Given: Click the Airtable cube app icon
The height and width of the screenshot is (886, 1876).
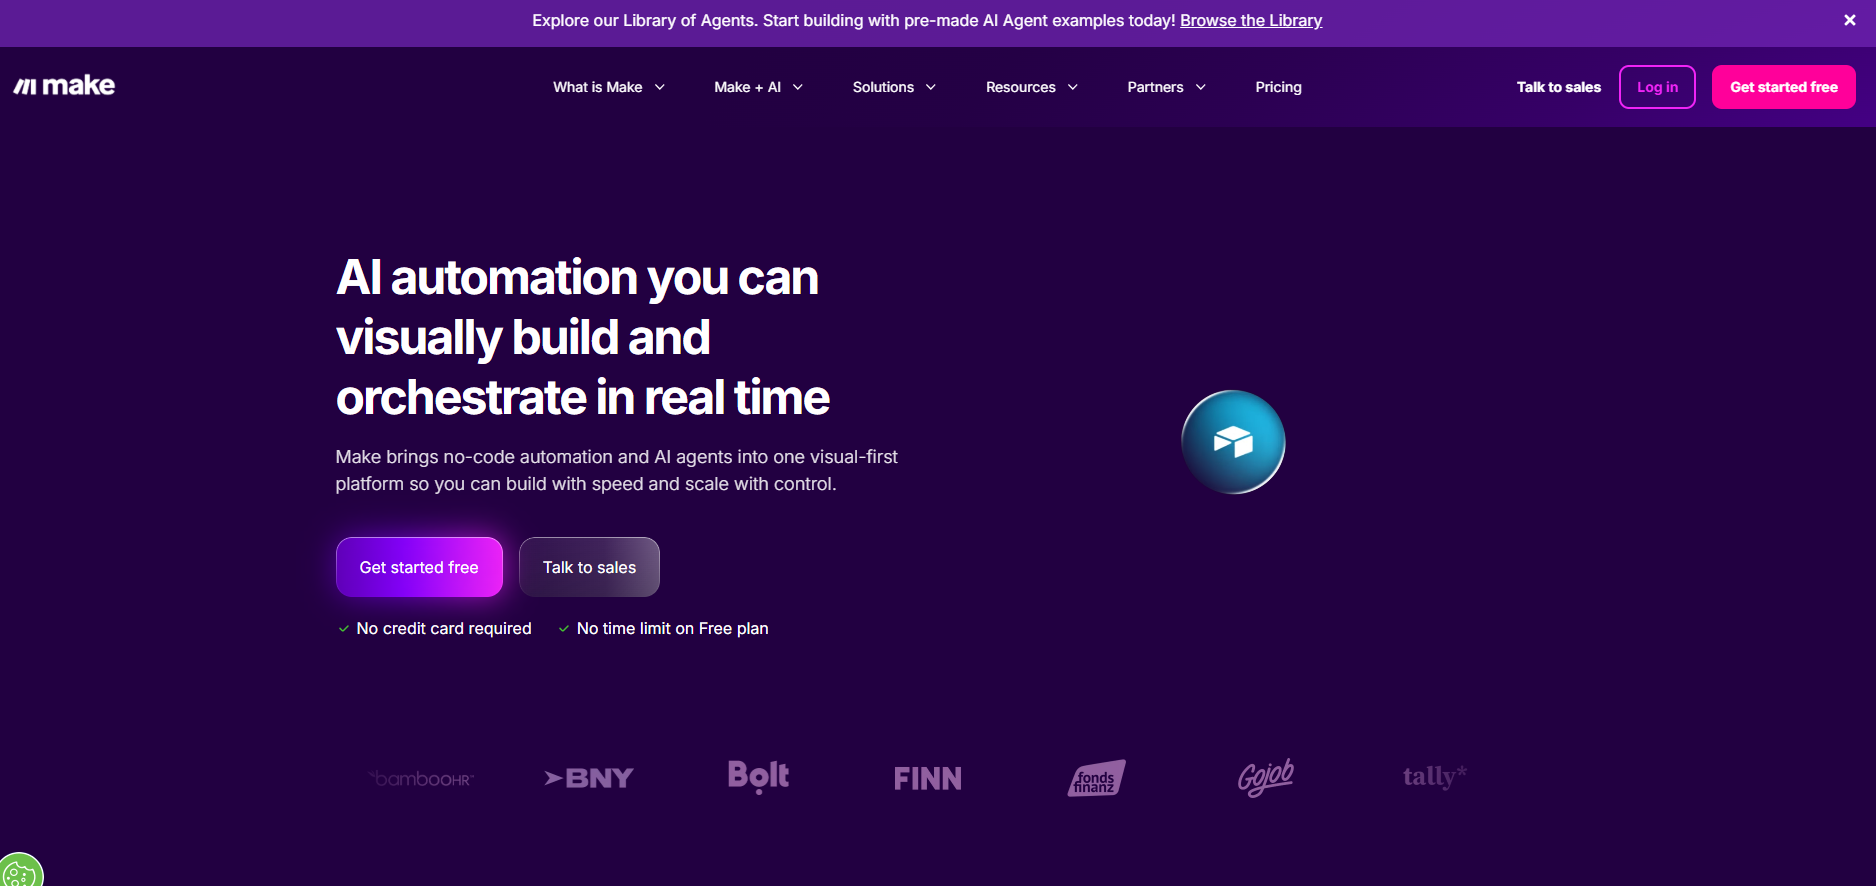Looking at the screenshot, I should (x=1233, y=442).
